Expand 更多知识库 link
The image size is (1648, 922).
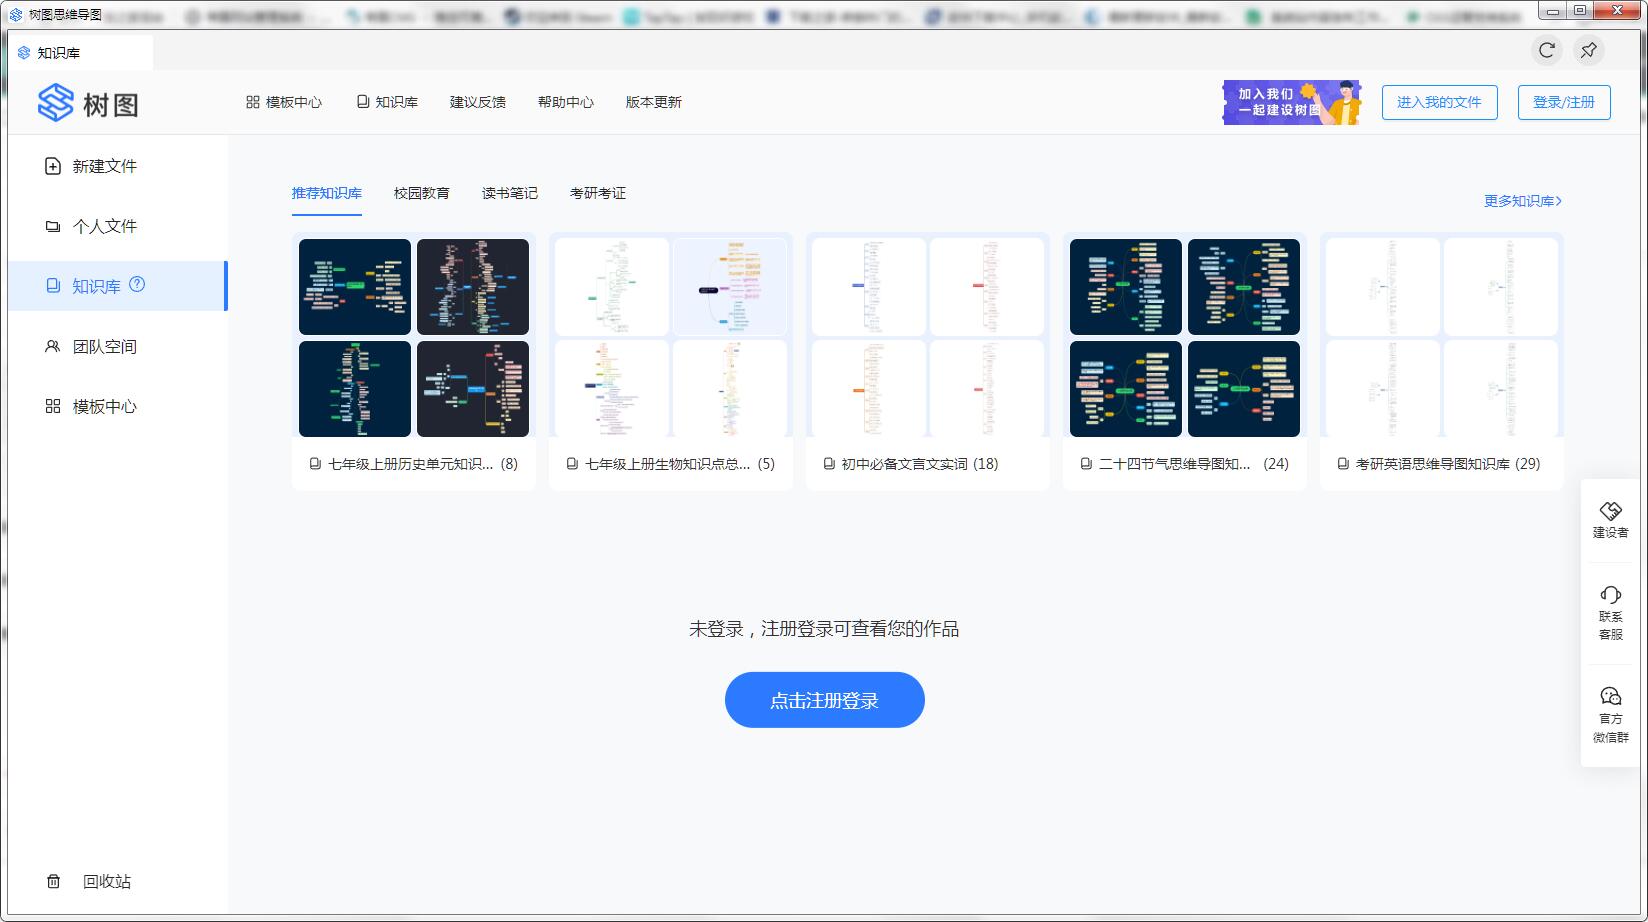[1522, 201]
